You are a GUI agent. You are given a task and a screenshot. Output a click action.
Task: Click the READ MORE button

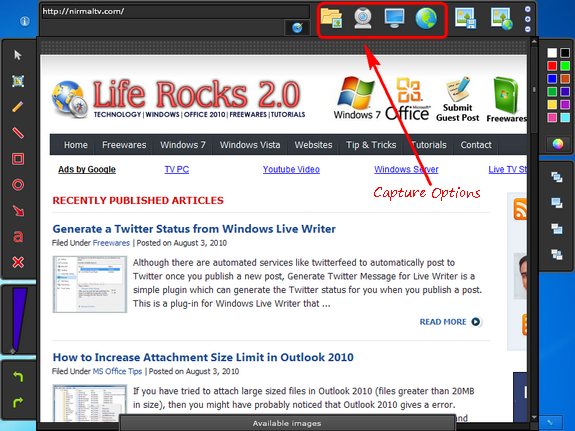[450, 322]
